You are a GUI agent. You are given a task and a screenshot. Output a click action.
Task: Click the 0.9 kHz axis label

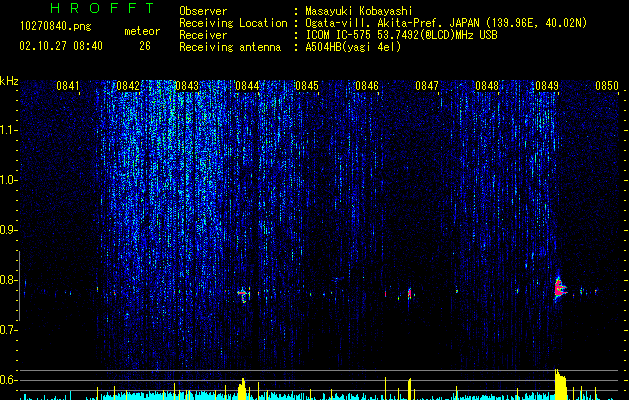click(x=7, y=230)
